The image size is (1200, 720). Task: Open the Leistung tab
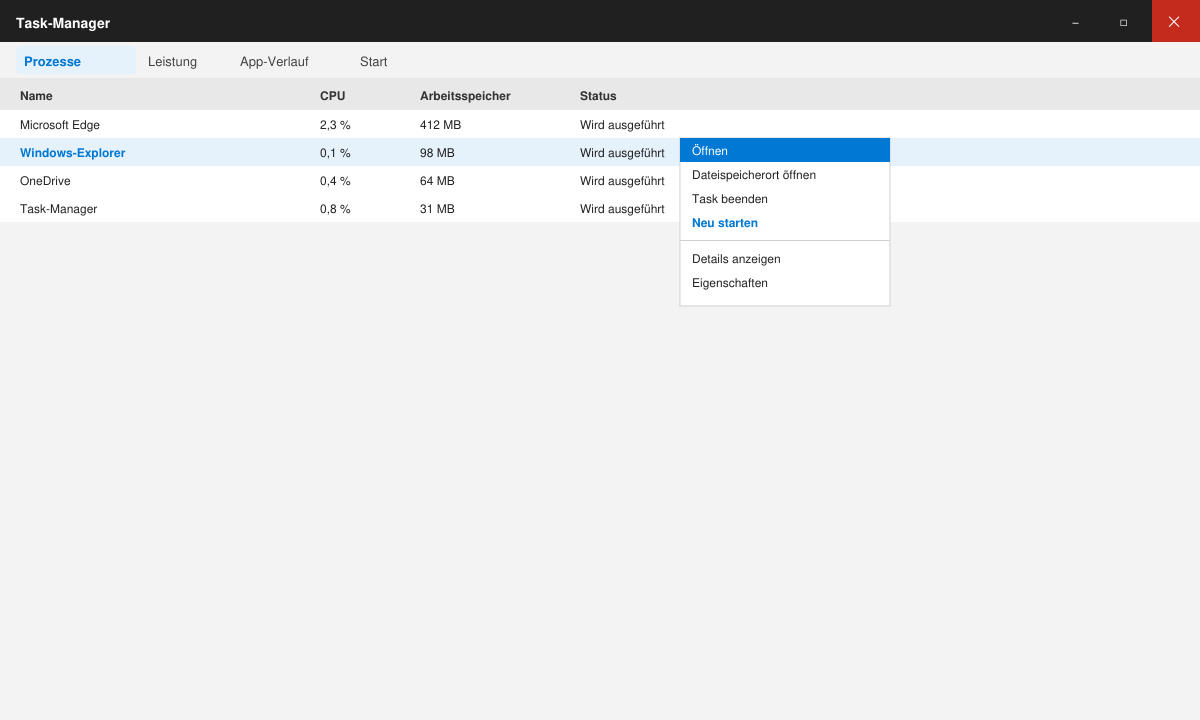[x=172, y=61]
